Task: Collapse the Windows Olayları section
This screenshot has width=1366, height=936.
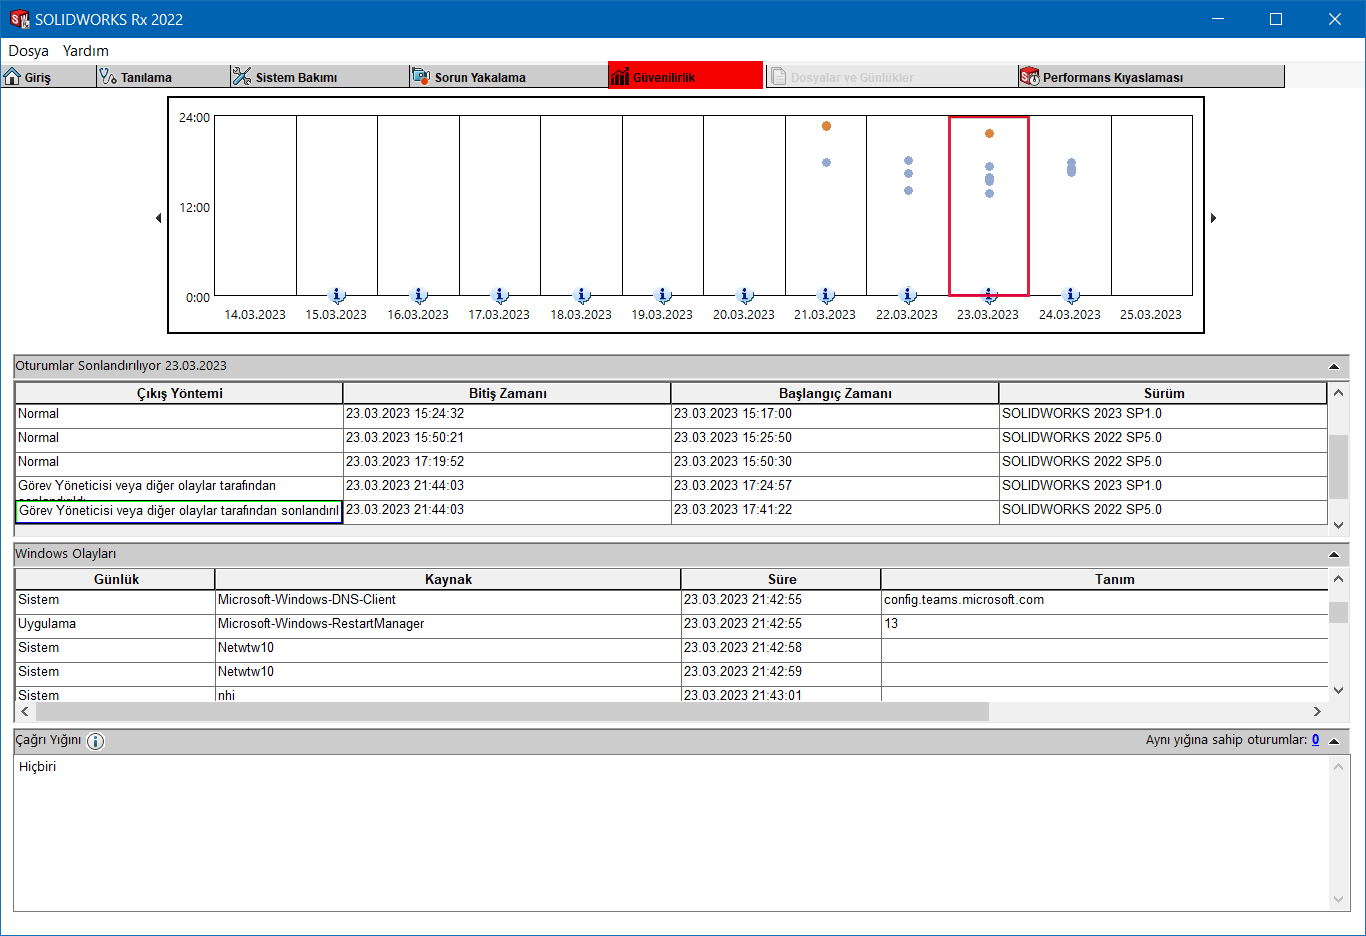Action: point(1334,555)
